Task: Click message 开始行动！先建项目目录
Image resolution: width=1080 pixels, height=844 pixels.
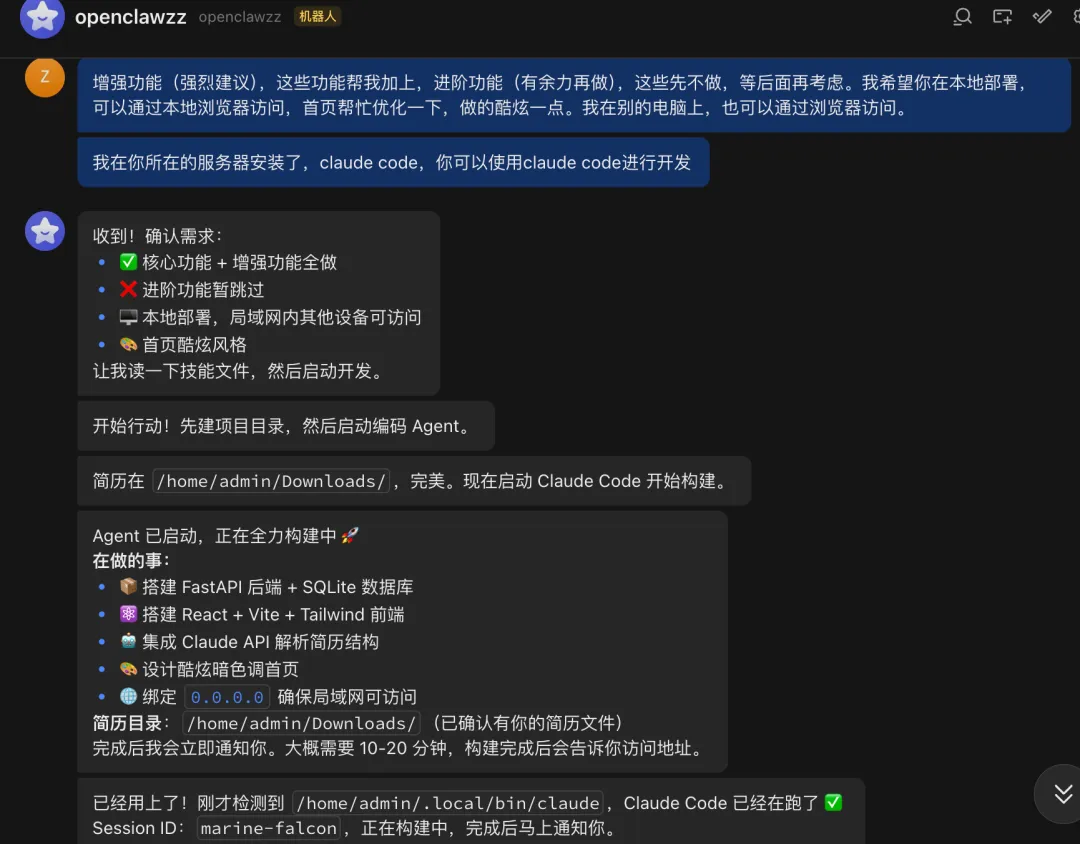Action: click(286, 426)
